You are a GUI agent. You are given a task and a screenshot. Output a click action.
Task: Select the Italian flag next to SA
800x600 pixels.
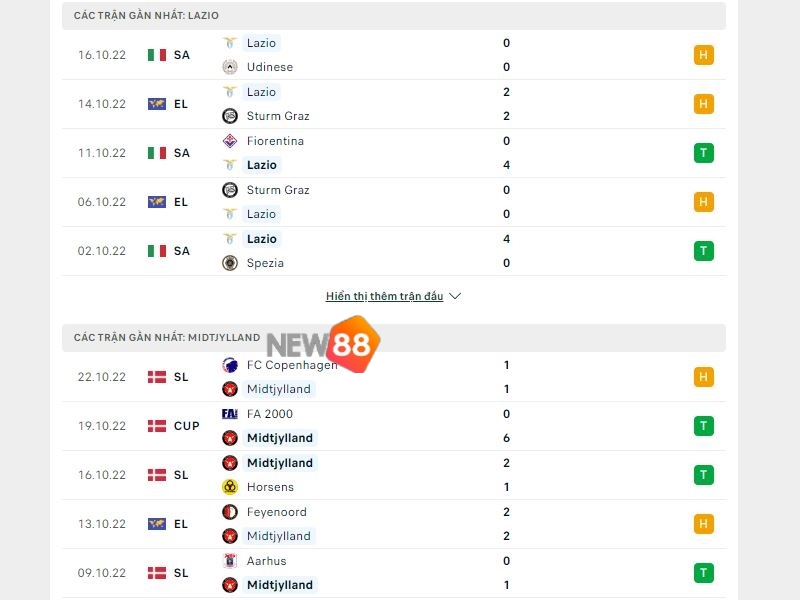click(156, 55)
